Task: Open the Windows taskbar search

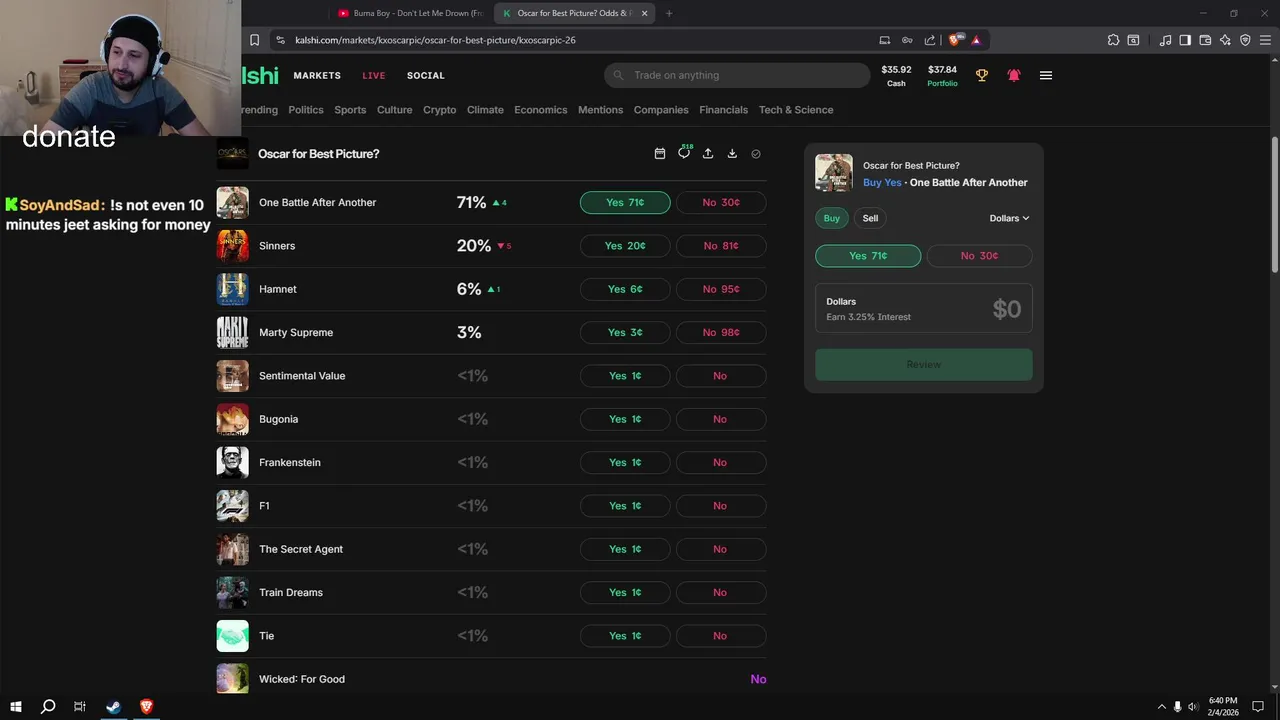Action: click(47, 707)
